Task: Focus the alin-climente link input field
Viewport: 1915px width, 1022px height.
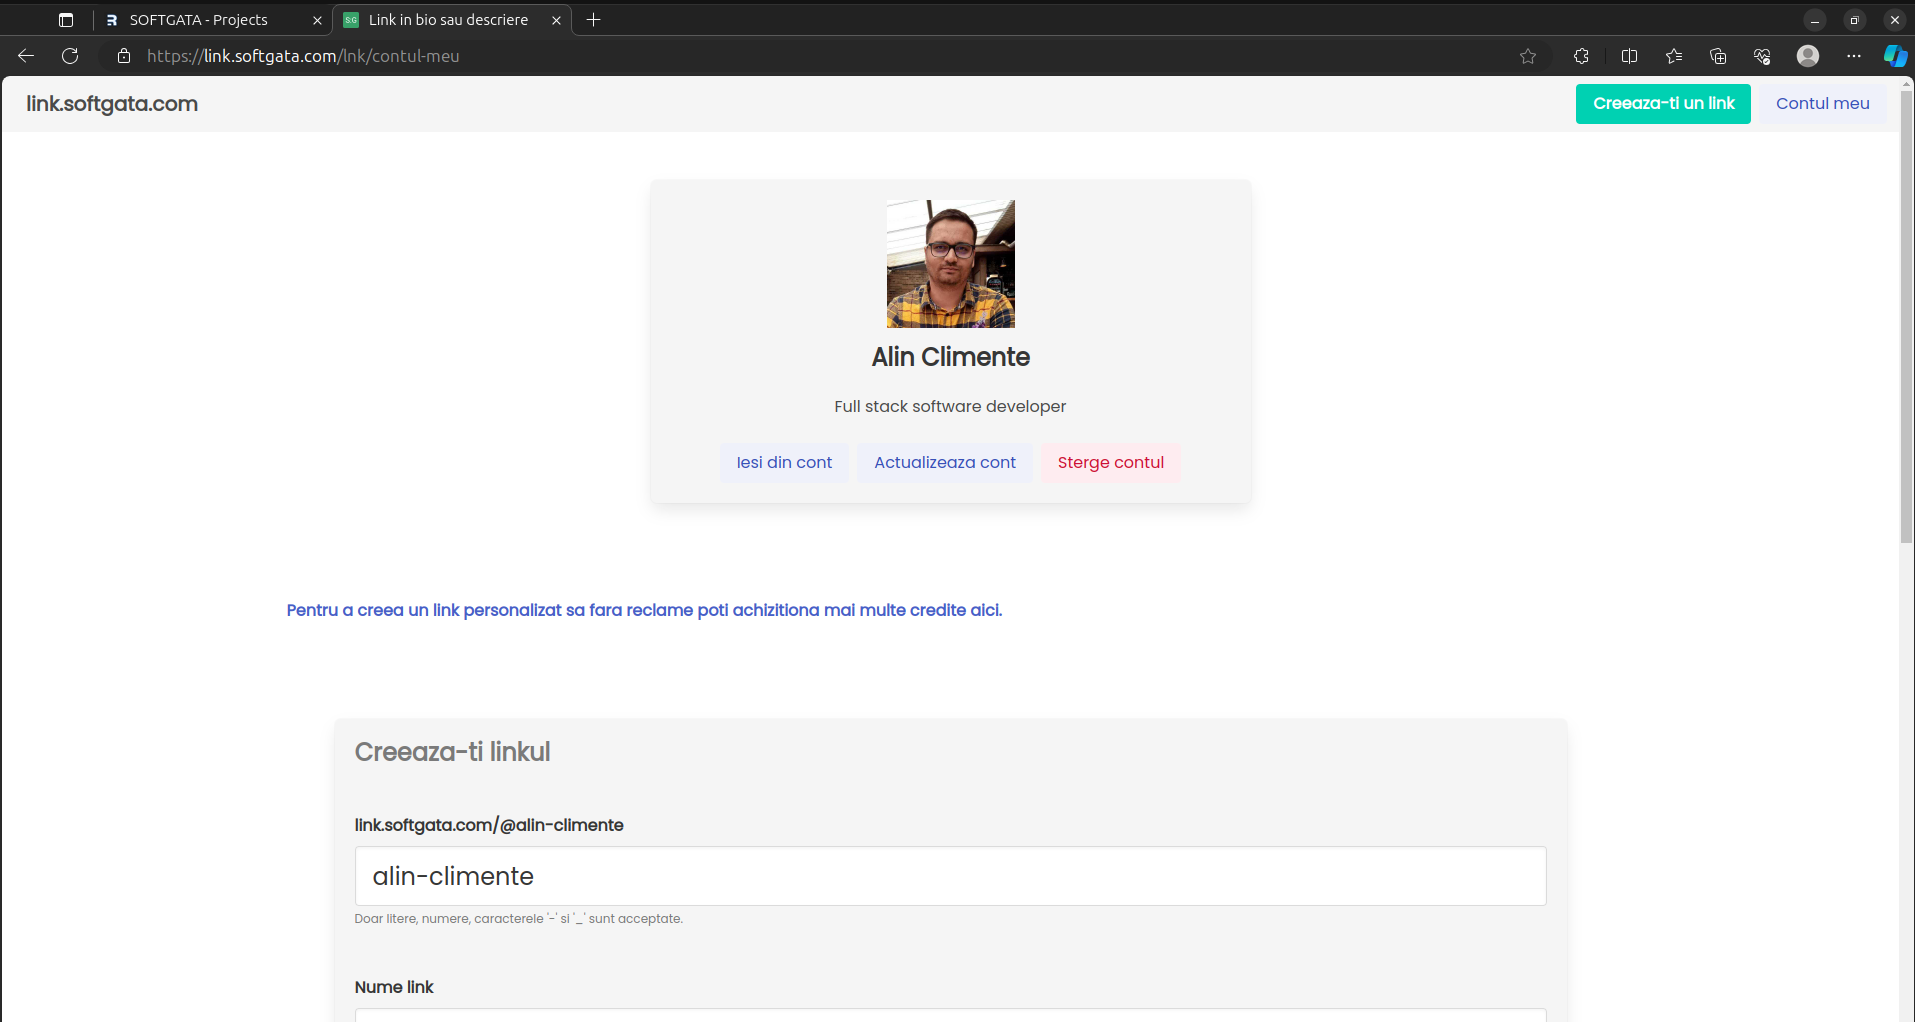Action: (950, 876)
